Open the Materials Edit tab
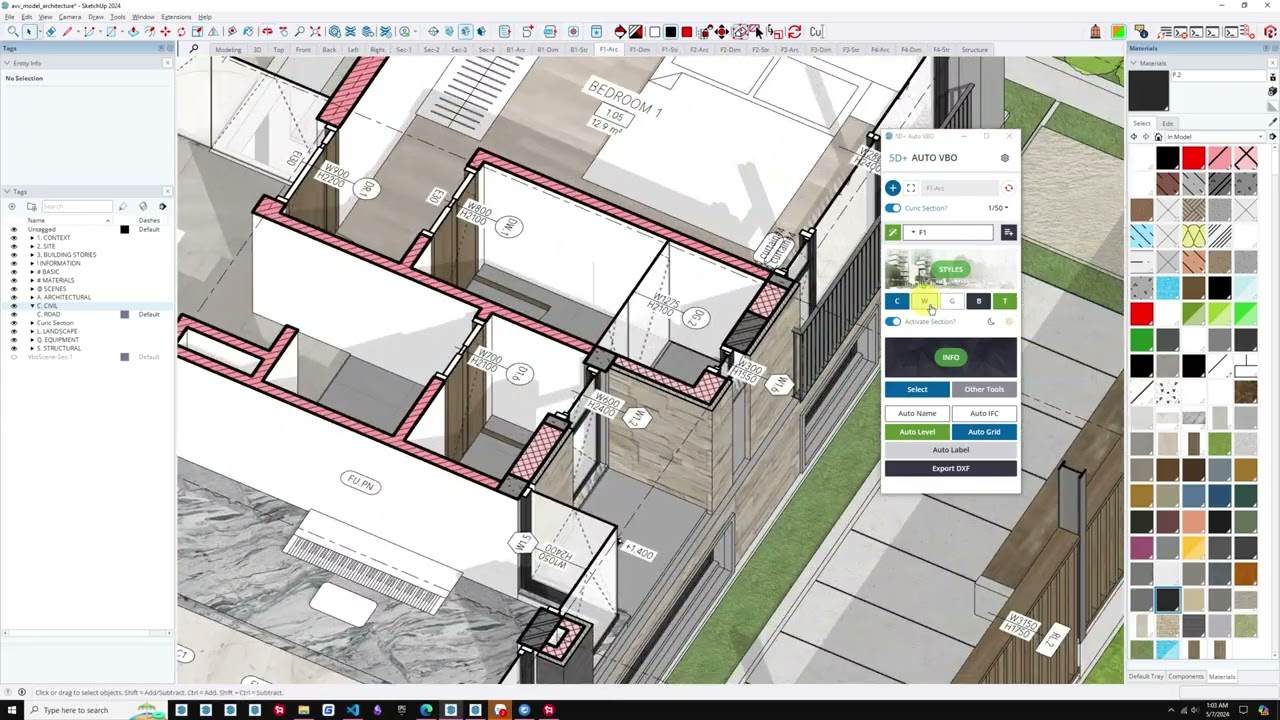 [1167, 123]
